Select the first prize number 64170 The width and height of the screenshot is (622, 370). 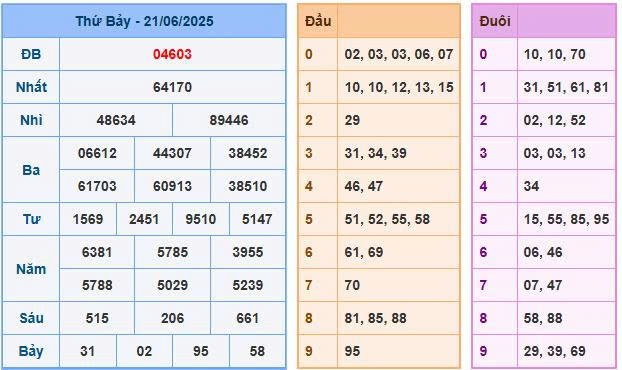(x=172, y=87)
